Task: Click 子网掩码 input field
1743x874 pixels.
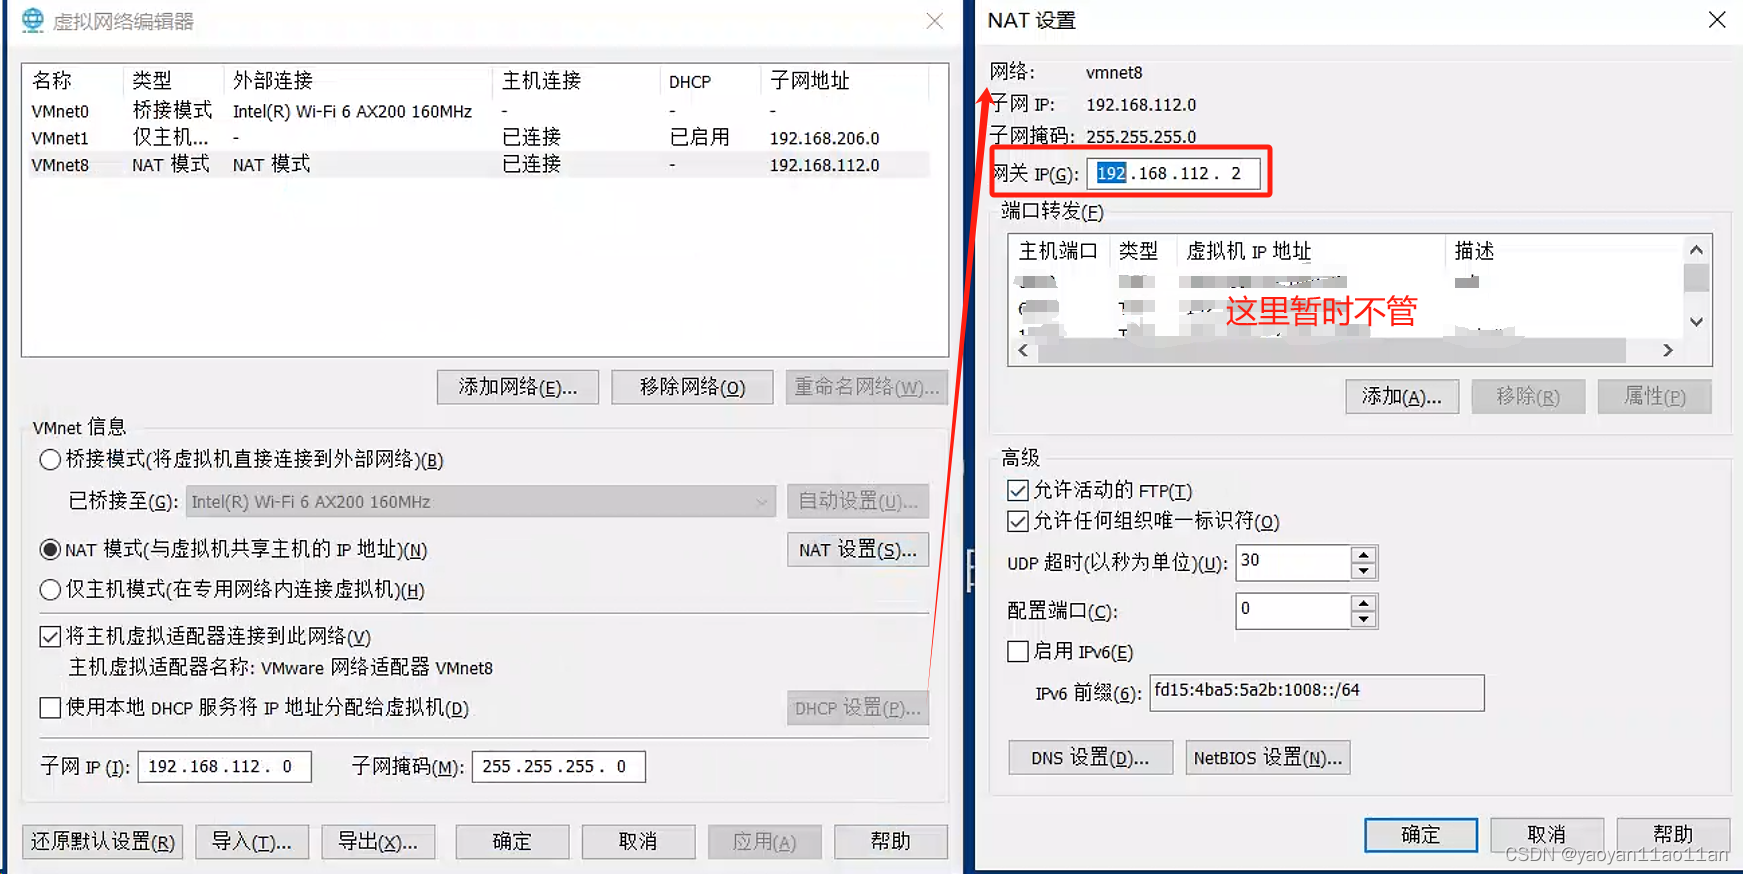Action: [558, 767]
